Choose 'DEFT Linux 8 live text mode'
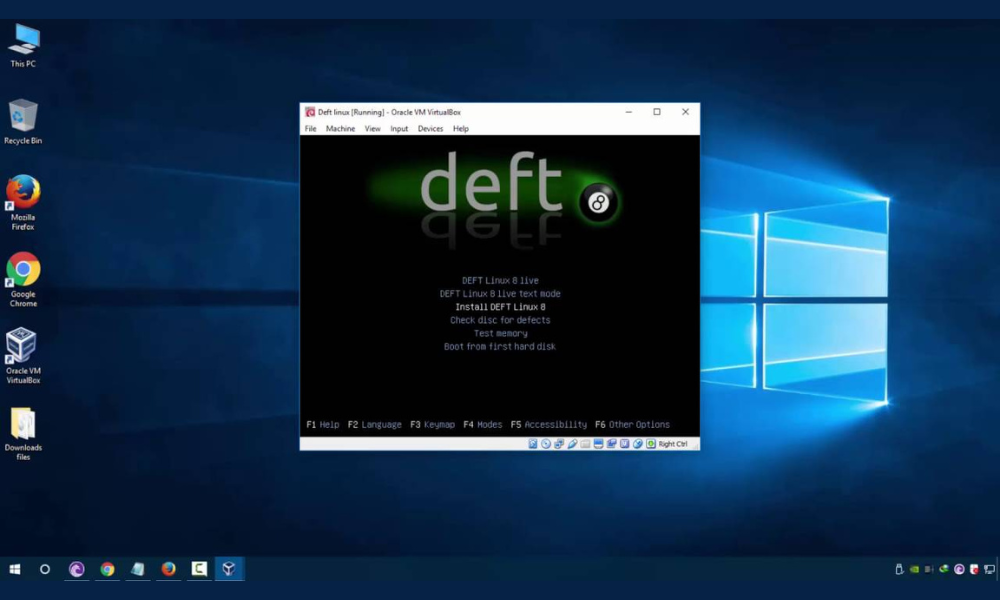 coord(500,294)
